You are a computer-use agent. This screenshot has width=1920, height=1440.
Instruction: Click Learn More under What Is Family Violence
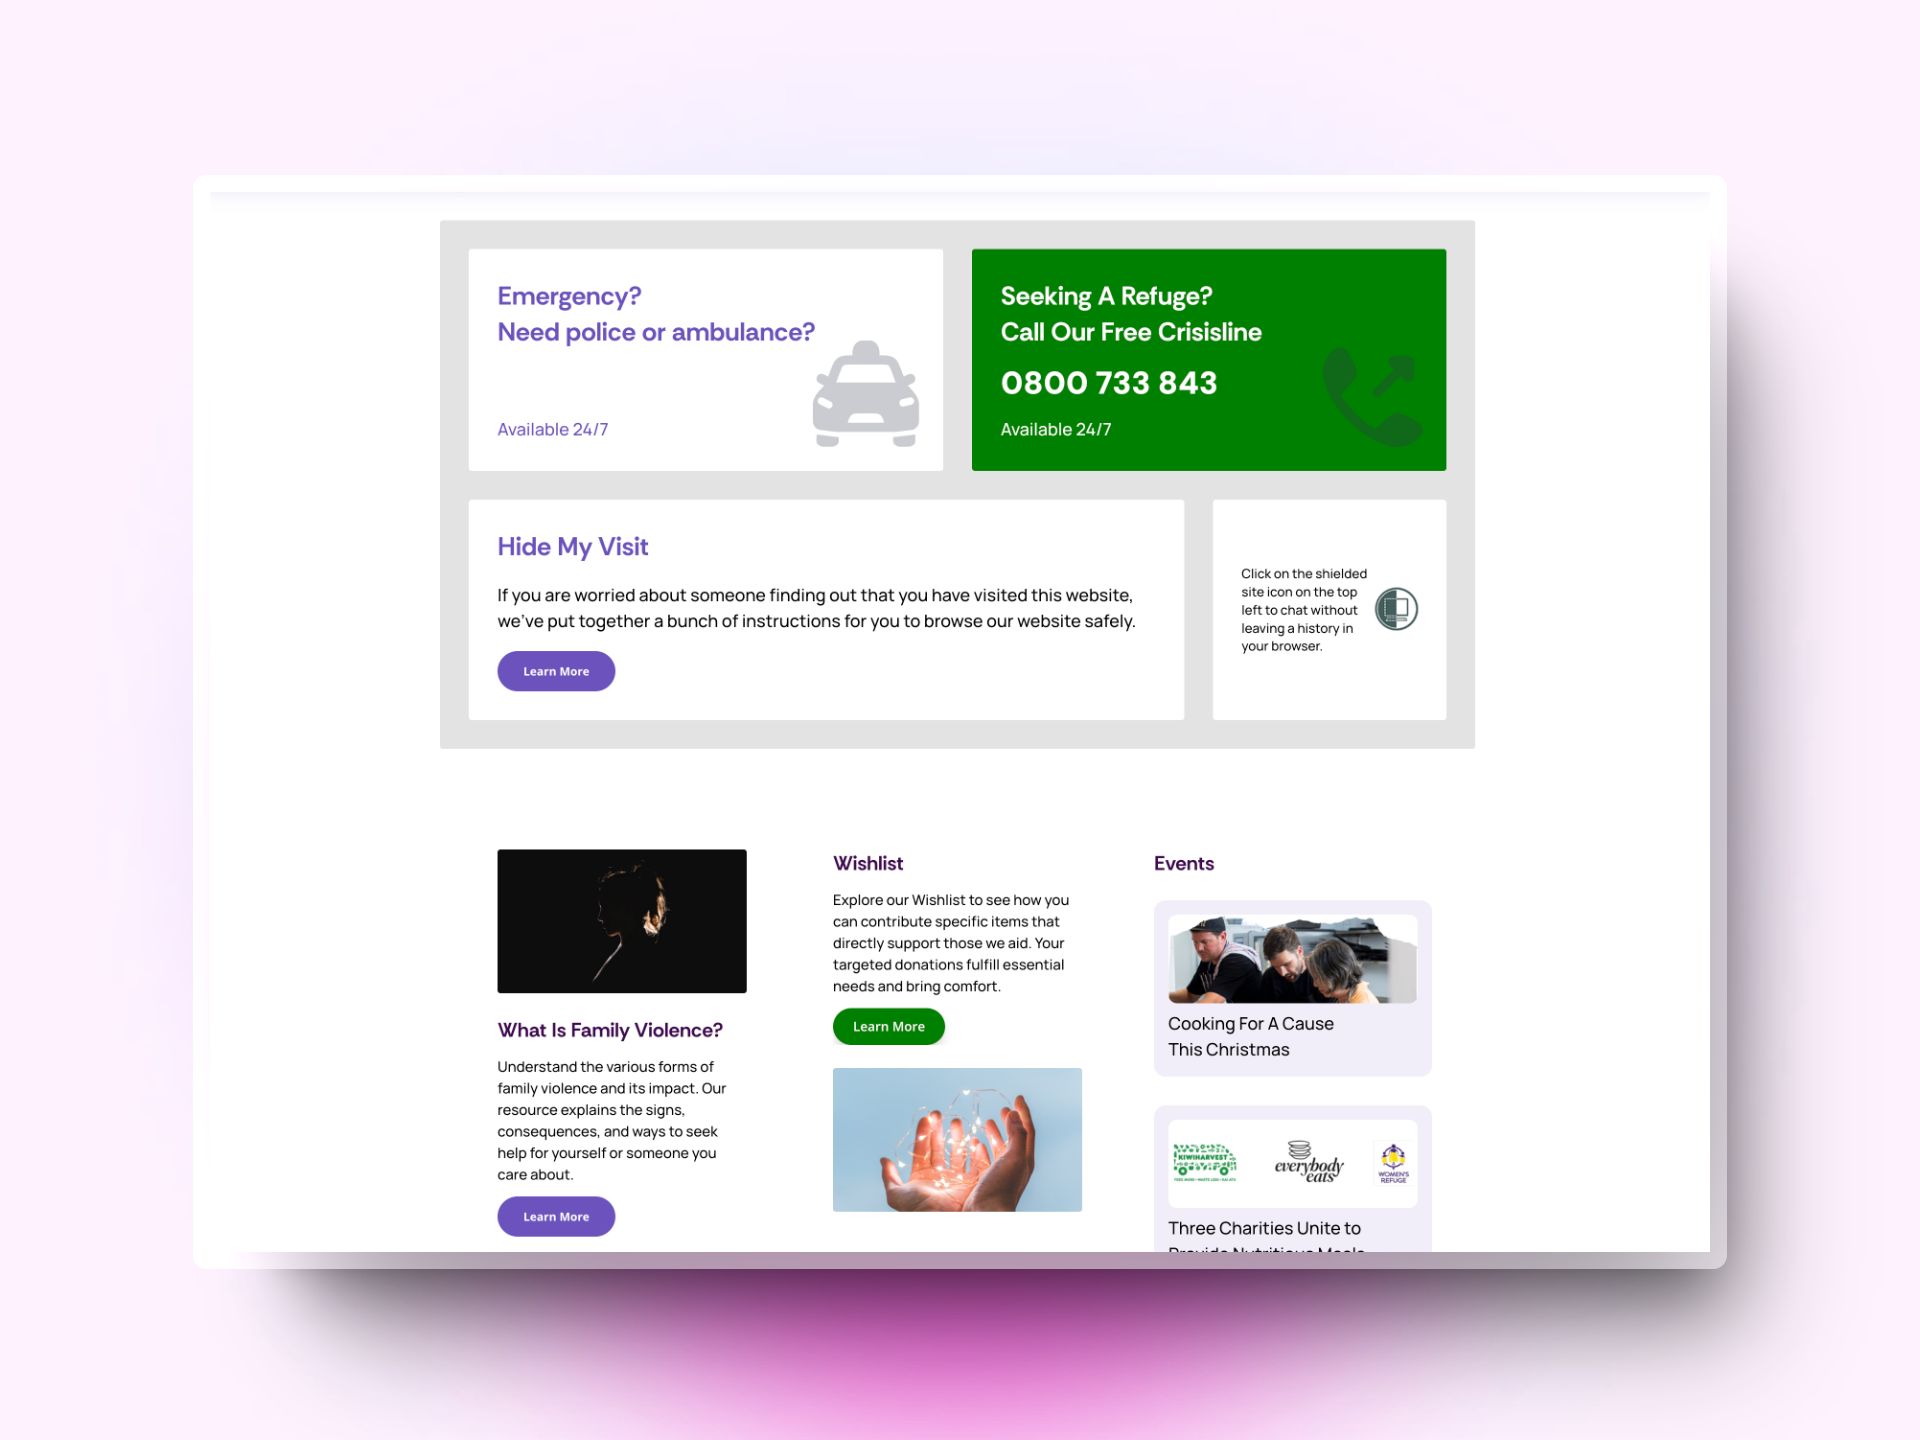(x=555, y=1215)
